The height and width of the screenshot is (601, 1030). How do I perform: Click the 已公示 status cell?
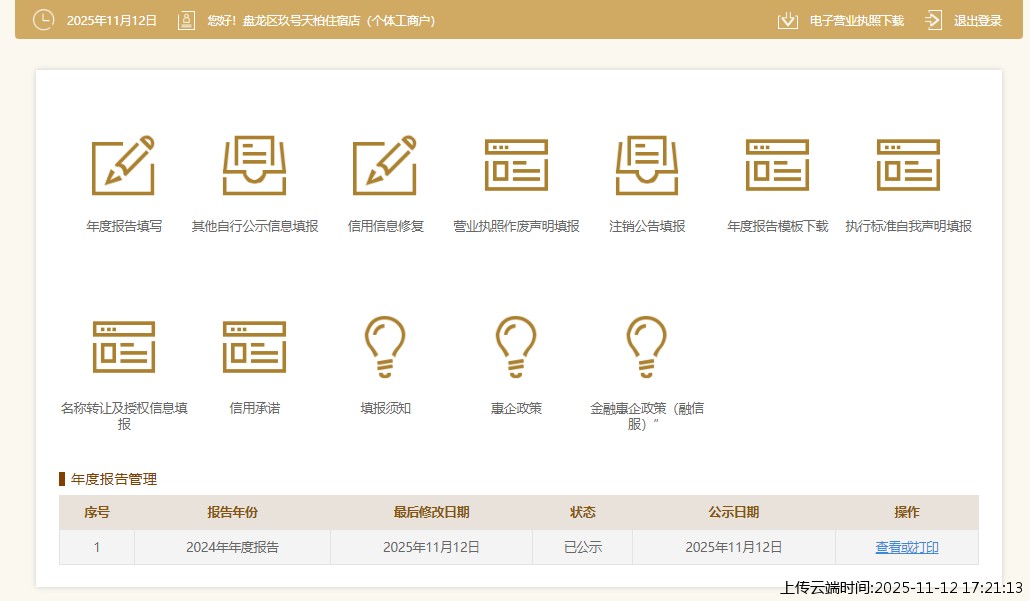pyautogui.click(x=582, y=547)
